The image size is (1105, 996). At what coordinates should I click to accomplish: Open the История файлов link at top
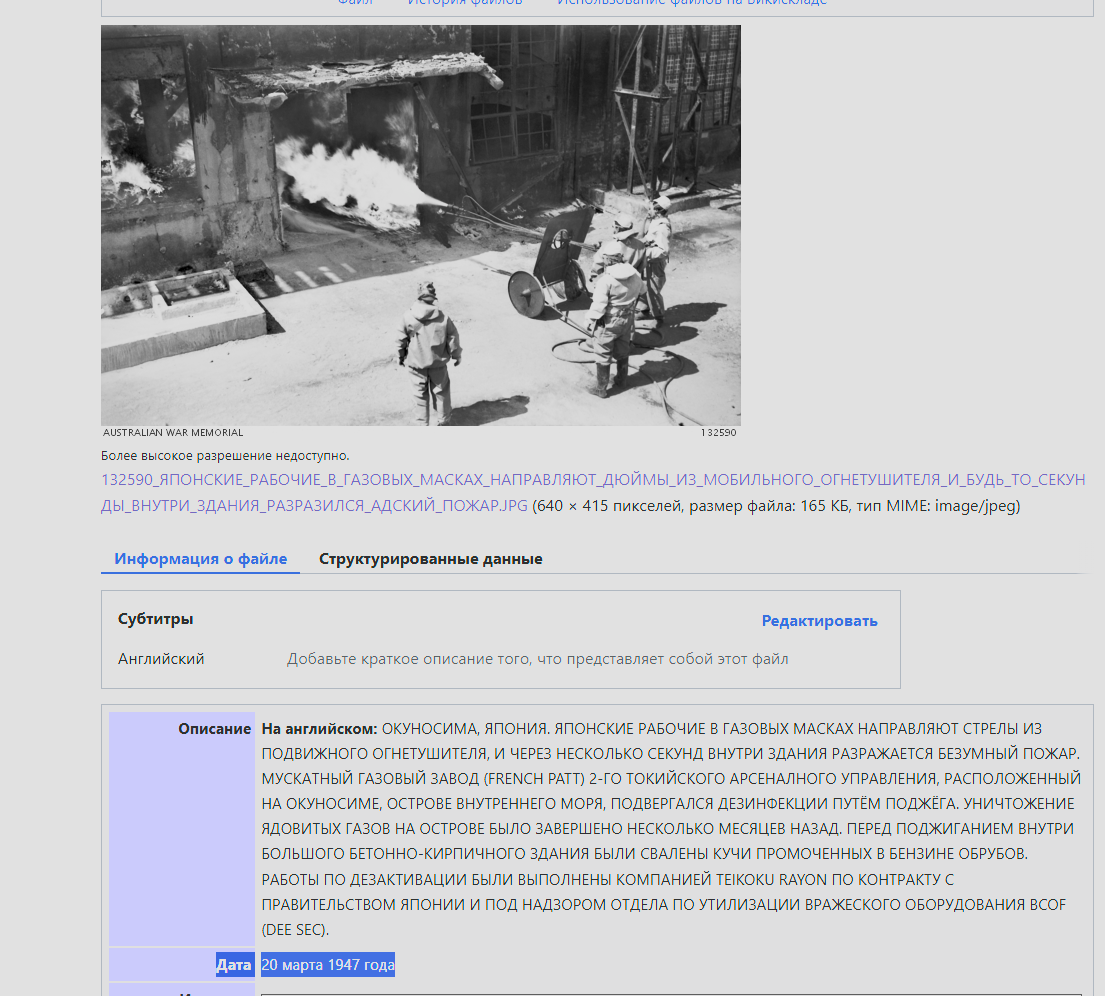[464, 3]
